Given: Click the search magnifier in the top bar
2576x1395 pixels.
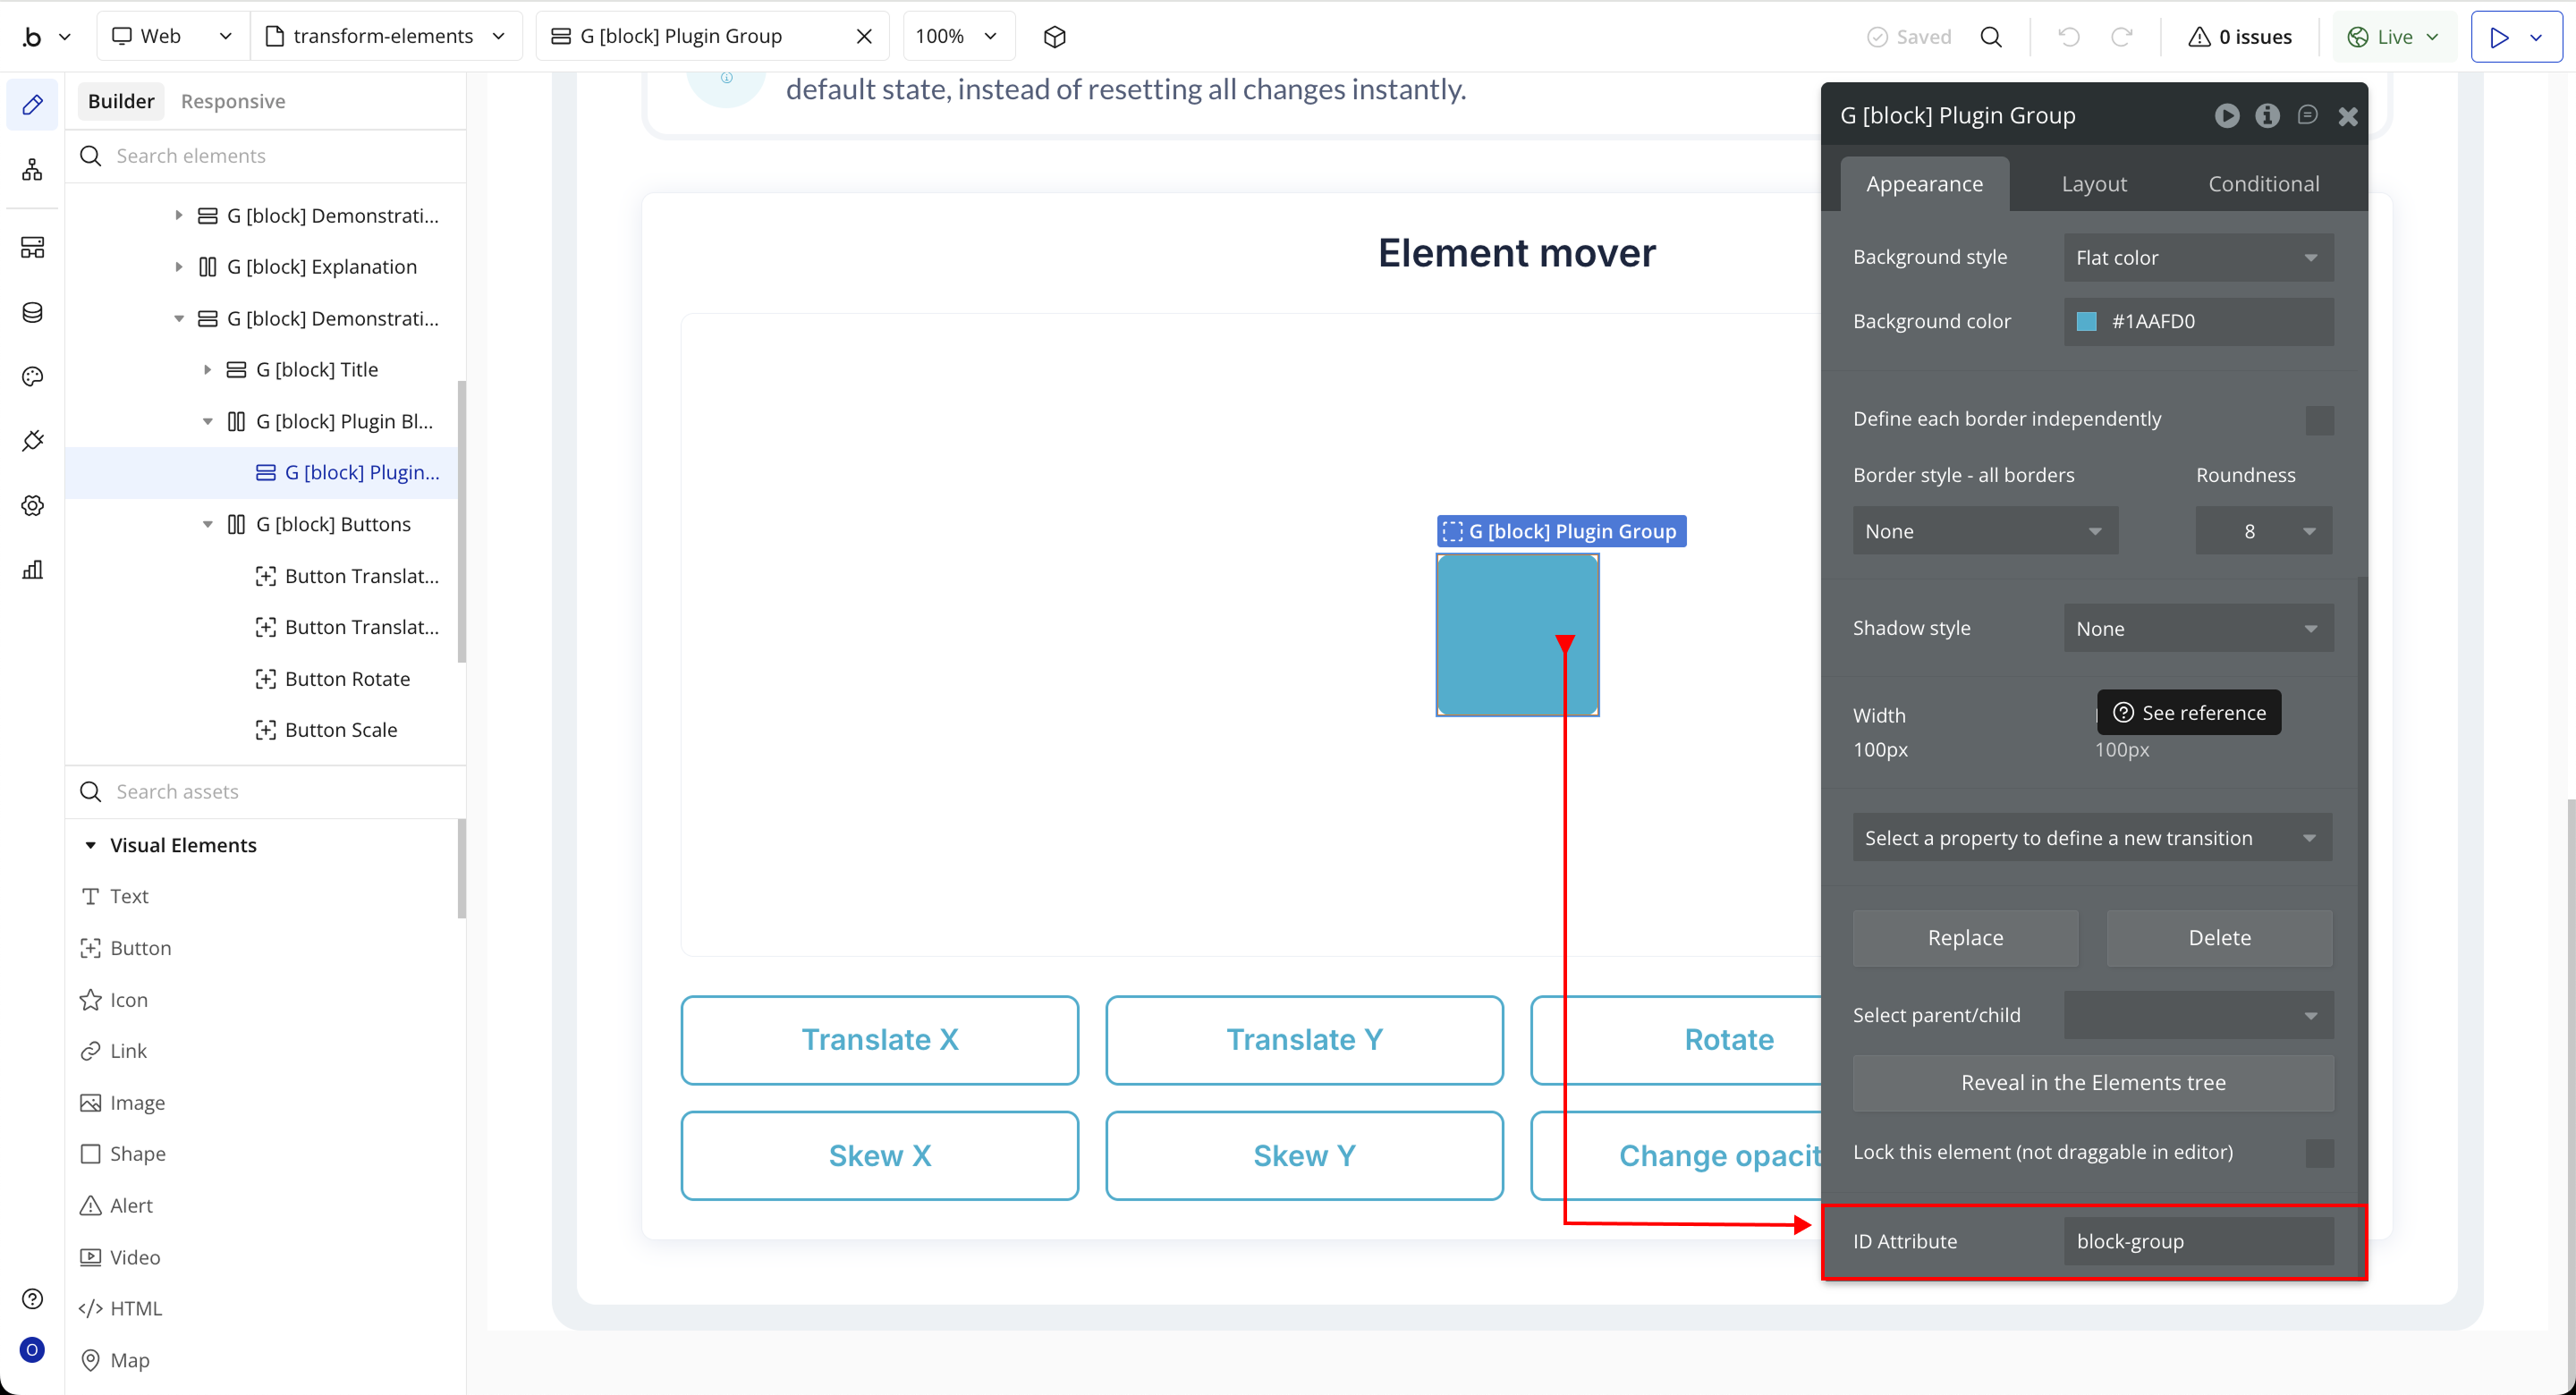Looking at the screenshot, I should coord(1991,37).
